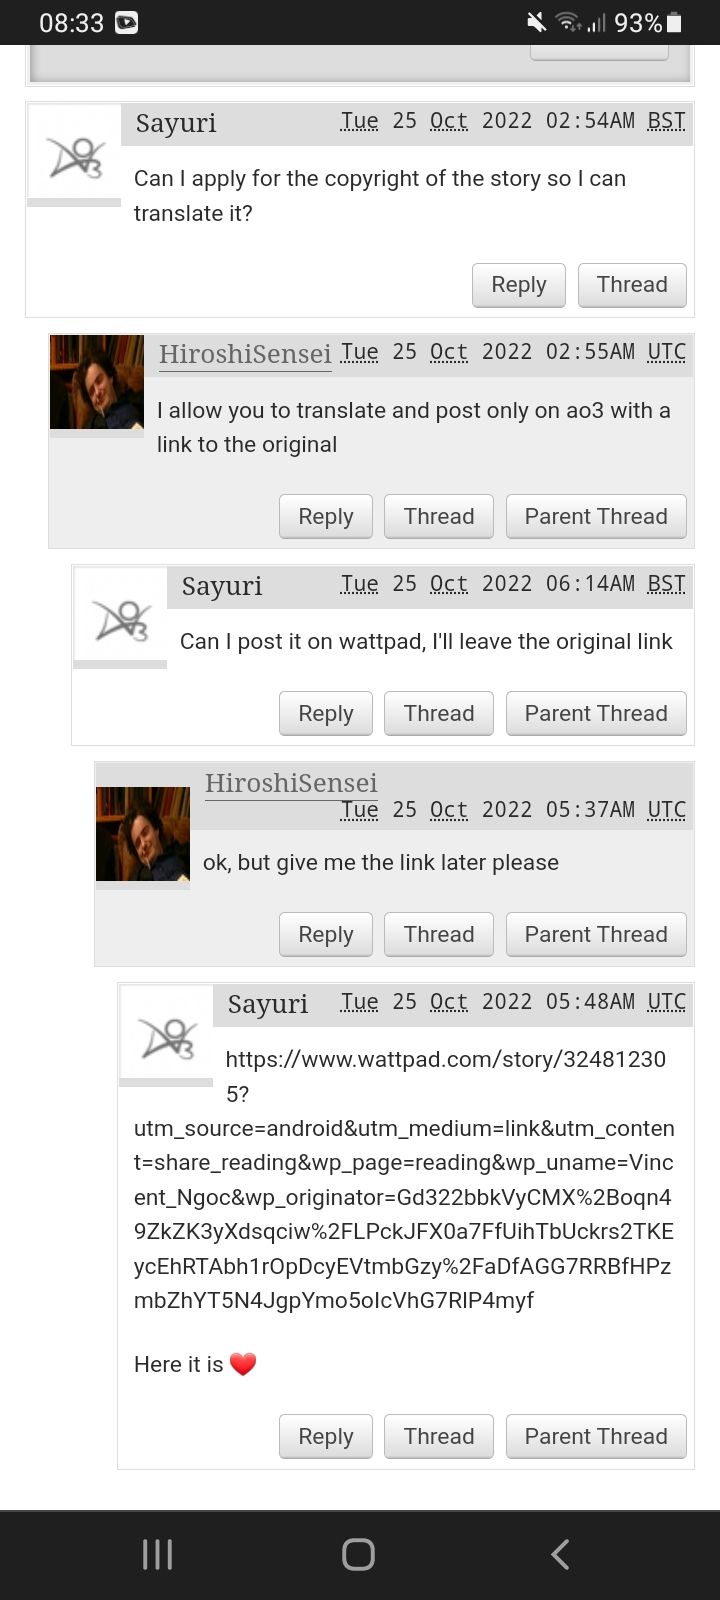Open Parent Thread of the 02:55AM comment
The image size is (720, 1600).
pyautogui.click(x=596, y=517)
